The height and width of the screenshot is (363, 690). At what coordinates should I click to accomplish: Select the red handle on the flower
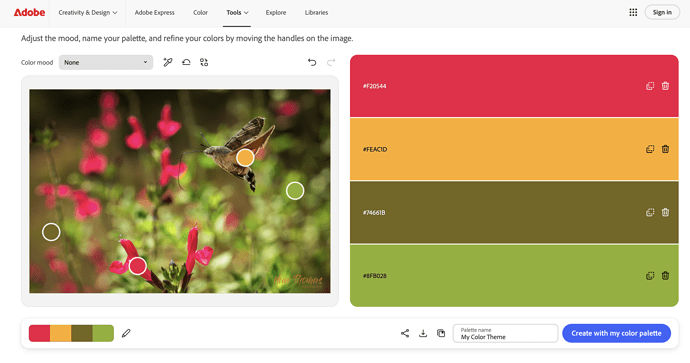tap(138, 266)
